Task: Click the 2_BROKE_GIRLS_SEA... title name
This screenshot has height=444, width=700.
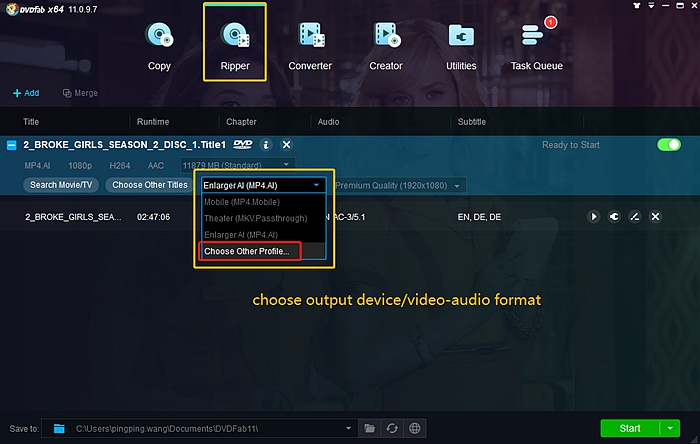Action: (73, 217)
